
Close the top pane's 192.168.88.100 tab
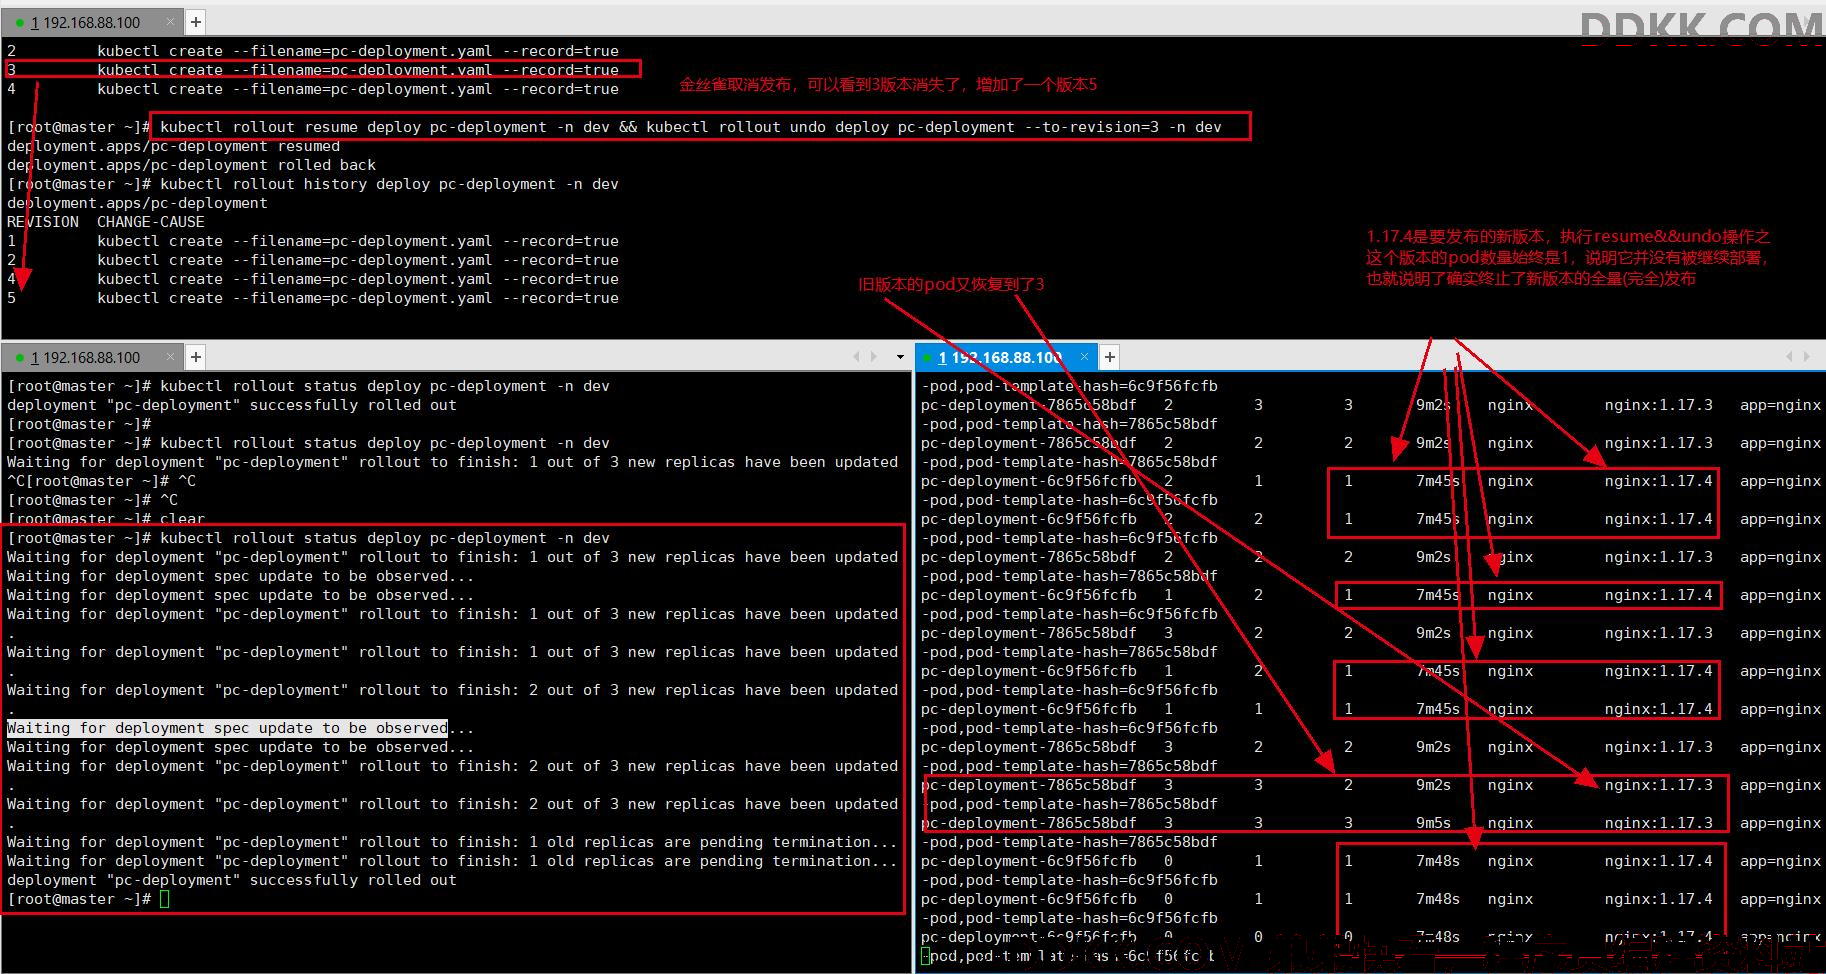tap(171, 22)
